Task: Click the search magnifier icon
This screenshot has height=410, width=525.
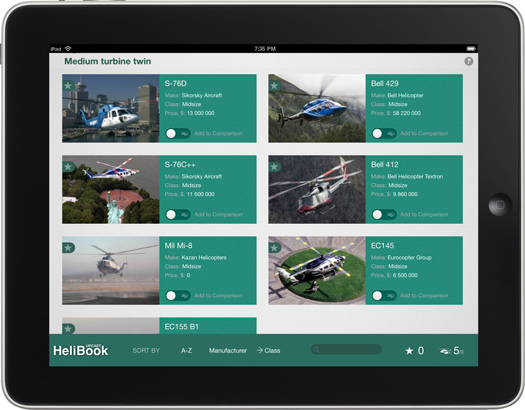Action: pyautogui.click(x=315, y=350)
